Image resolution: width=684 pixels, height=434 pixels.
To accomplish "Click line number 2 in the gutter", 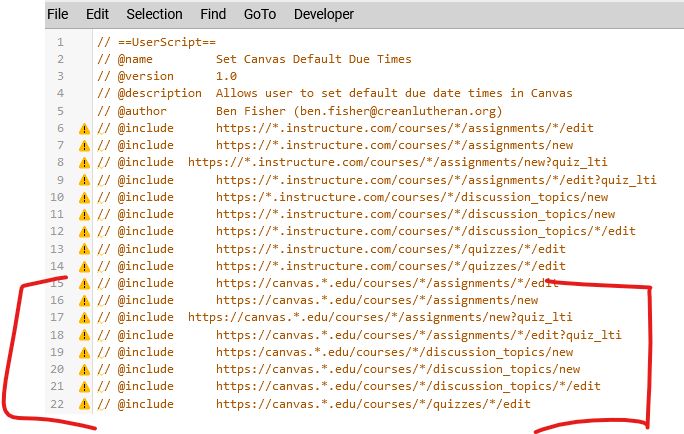I will coord(60,59).
